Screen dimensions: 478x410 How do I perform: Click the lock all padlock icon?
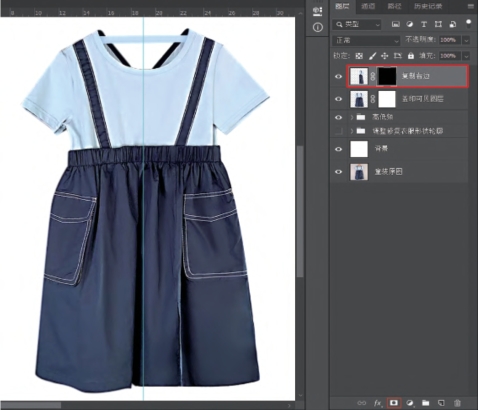(411, 56)
